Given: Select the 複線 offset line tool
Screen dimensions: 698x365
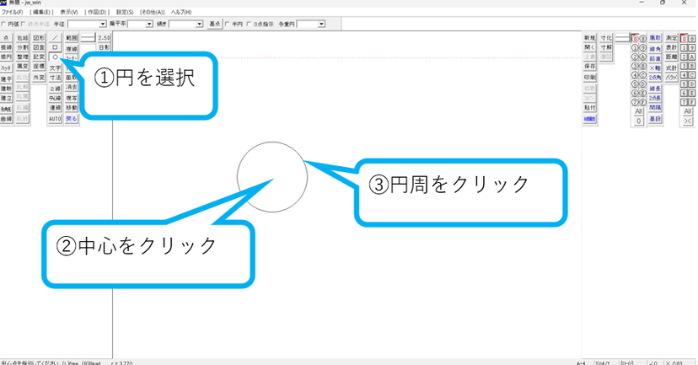Looking at the screenshot, I should tap(72, 49).
